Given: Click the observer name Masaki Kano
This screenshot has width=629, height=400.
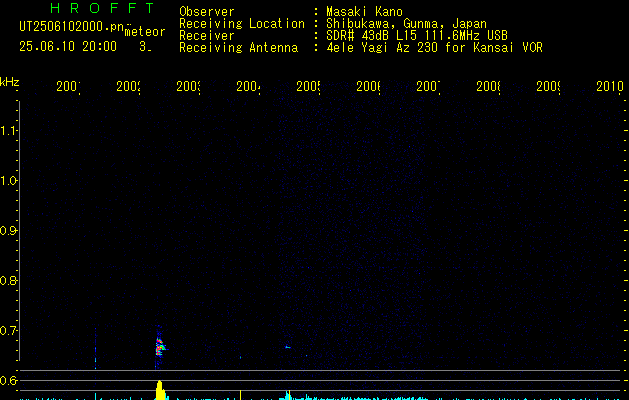Looking at the screenshot, I should tap(364, 12).
